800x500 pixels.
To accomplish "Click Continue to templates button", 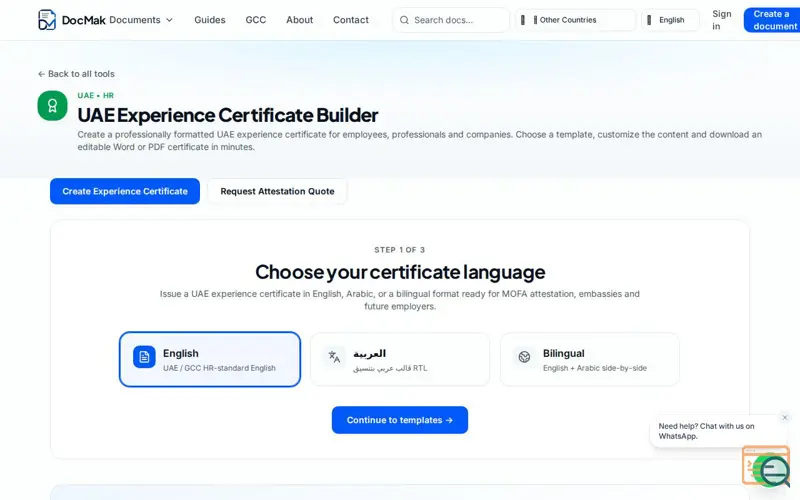I will point(400,420).
